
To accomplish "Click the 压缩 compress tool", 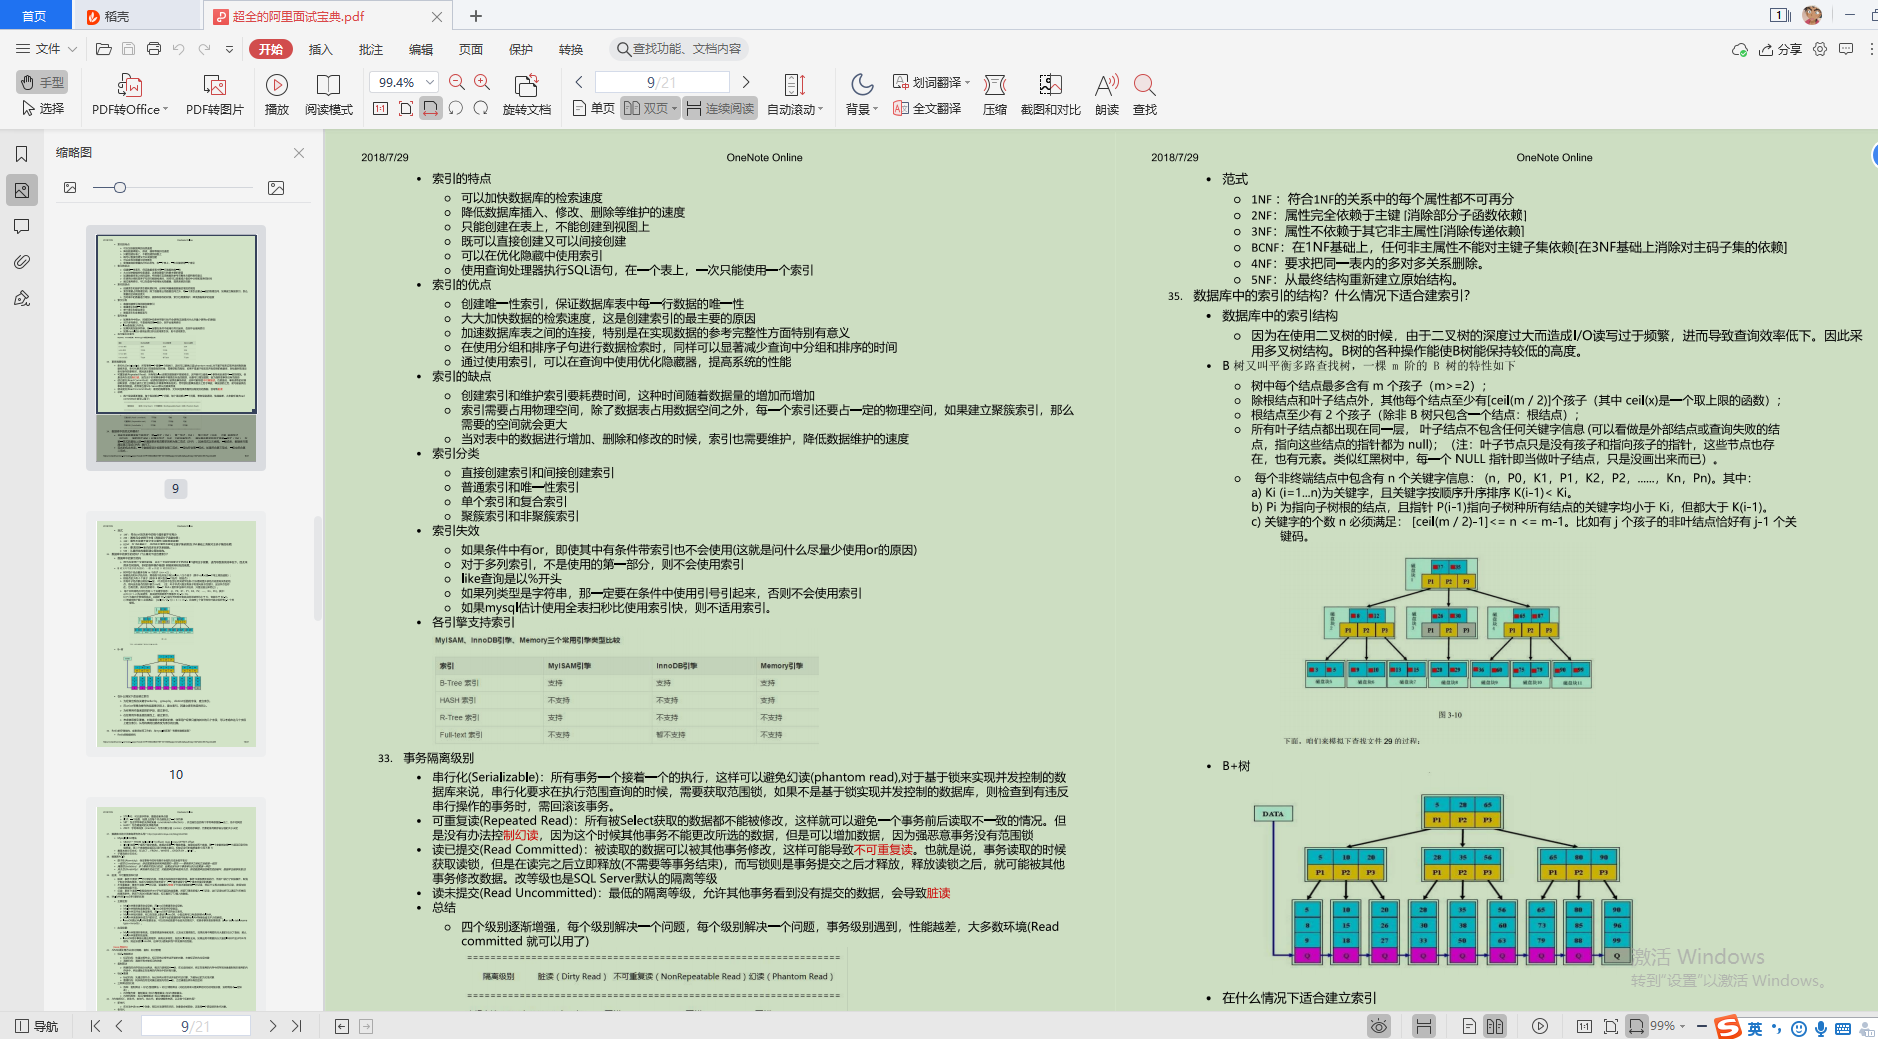I will click(x=995, y=95).
